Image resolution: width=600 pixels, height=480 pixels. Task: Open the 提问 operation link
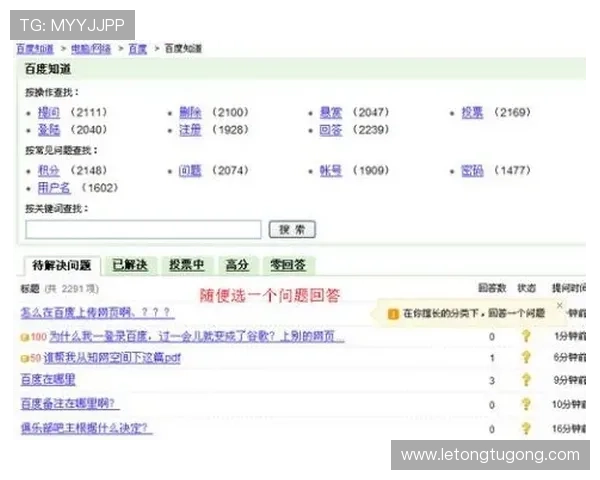click(x=49, y=112)
